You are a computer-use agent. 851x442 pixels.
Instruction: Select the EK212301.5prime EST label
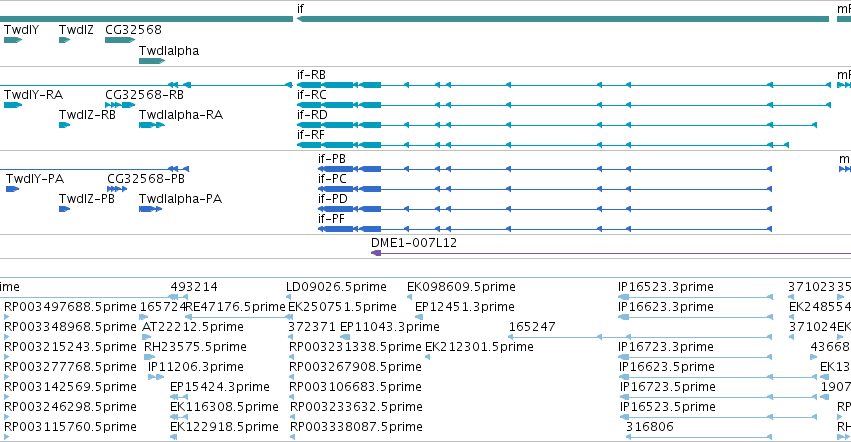pyautogui.click(x=479, y=347)
